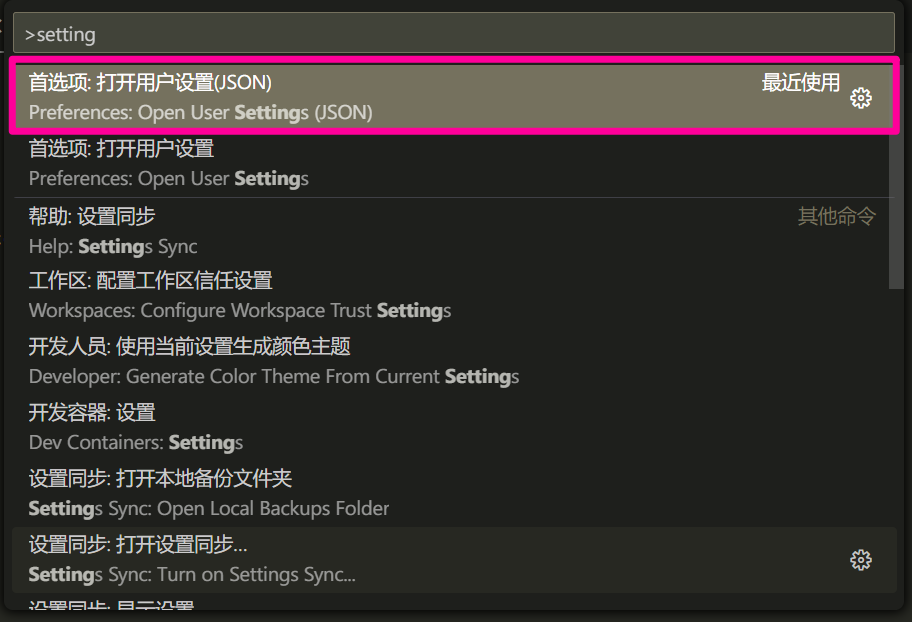
Task: Click the 设置同步: 打开本地备份文件夹 title
Action: [x=160, y=478]
